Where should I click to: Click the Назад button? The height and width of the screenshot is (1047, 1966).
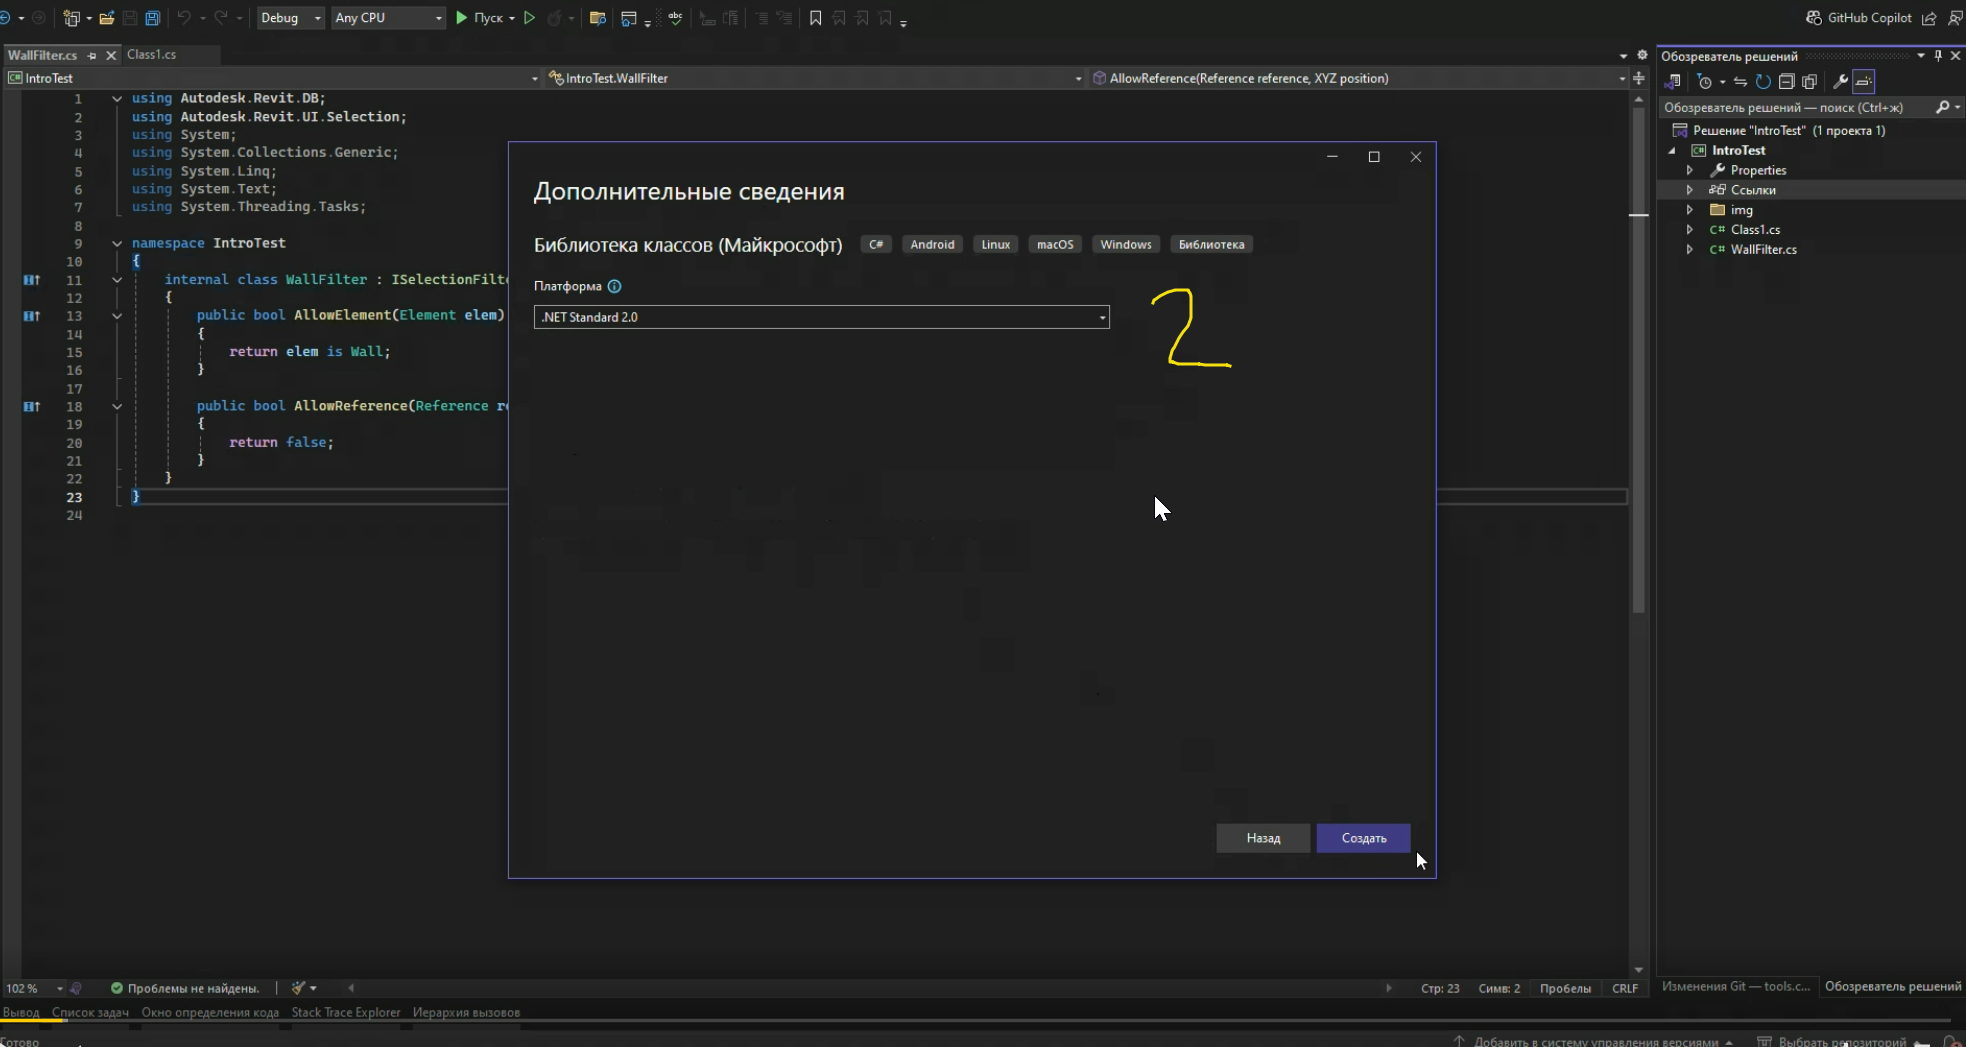(1263, 838)
